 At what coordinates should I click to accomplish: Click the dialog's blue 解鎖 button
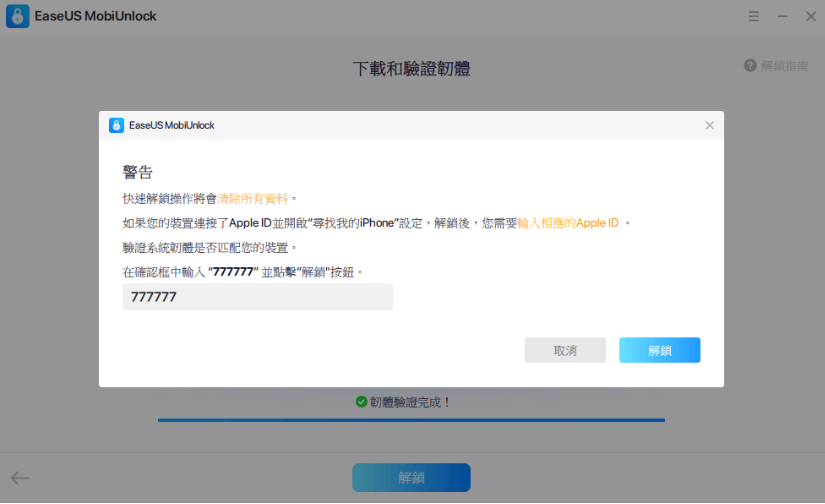(x=659, y=350)
